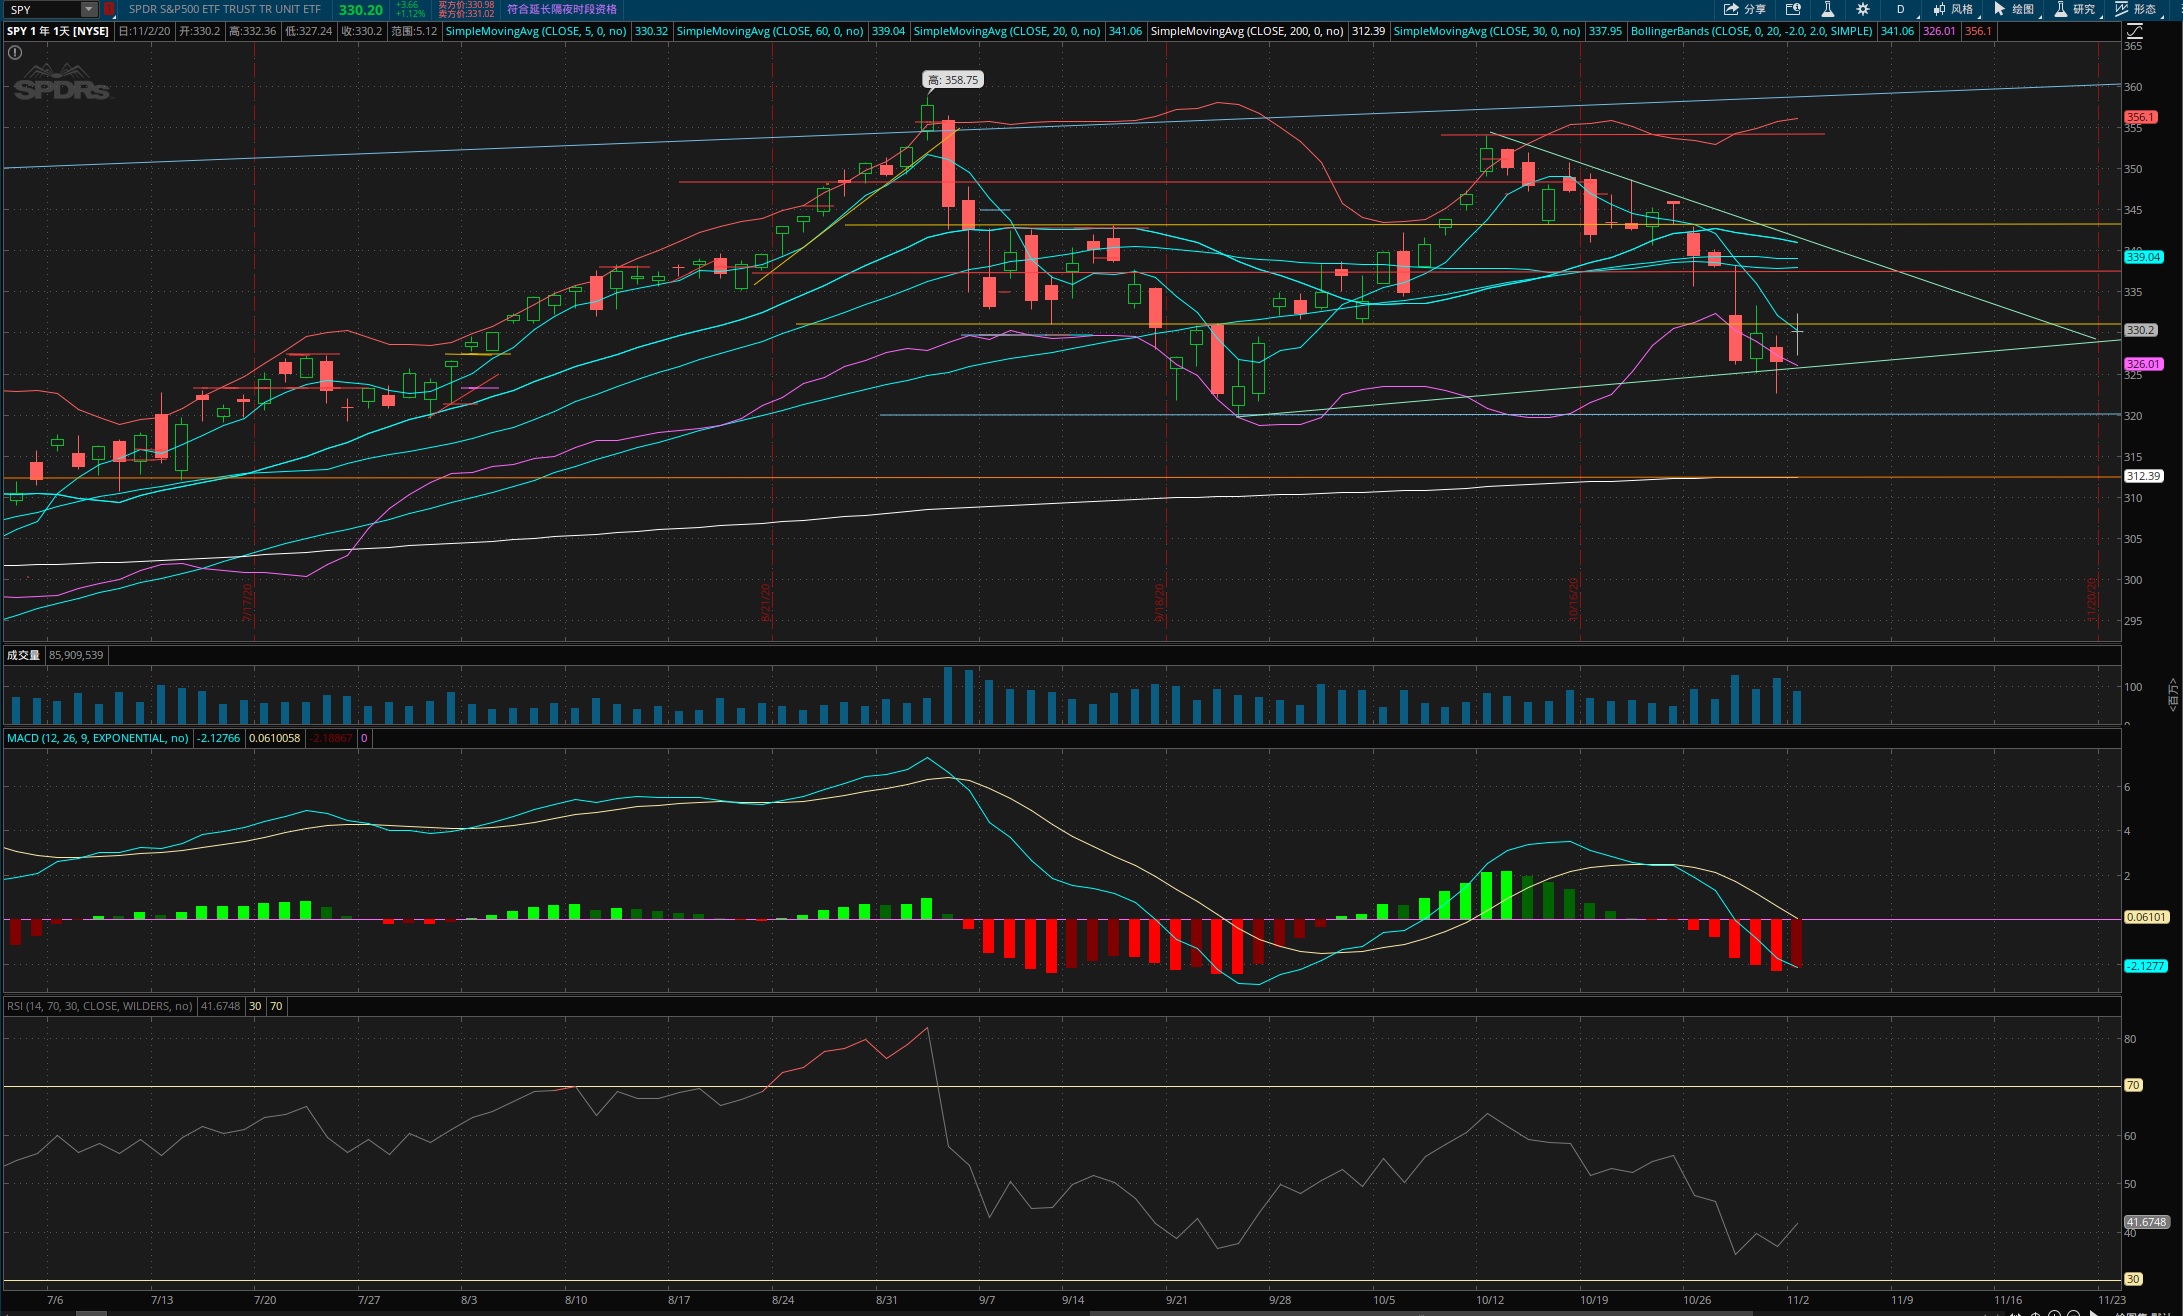This screenshot has width=2183, height=1316.
Task: Select SimpleMovingAvg (CLOSE, 5, 0, no) study label
Action: click(x=536, y=31)
